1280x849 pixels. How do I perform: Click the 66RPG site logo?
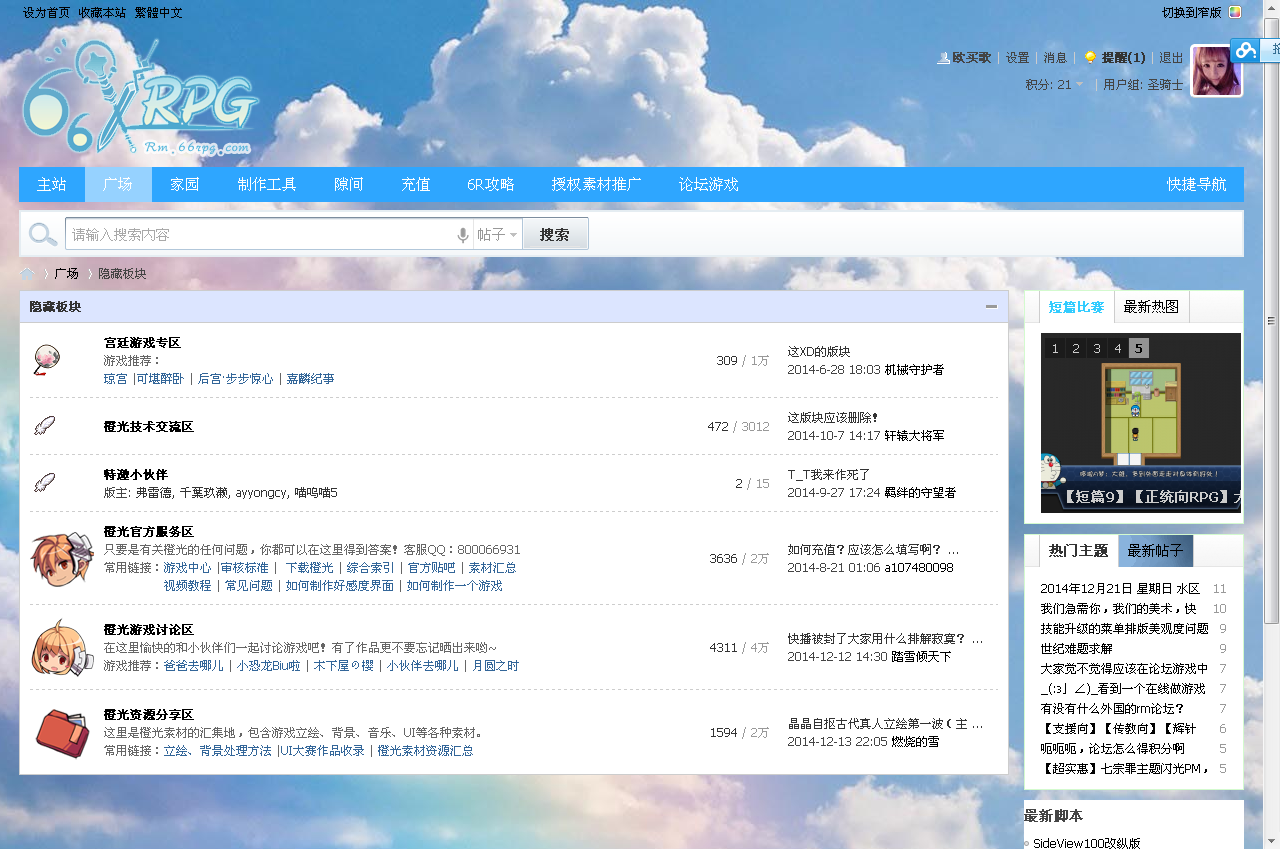coord(140,97)
